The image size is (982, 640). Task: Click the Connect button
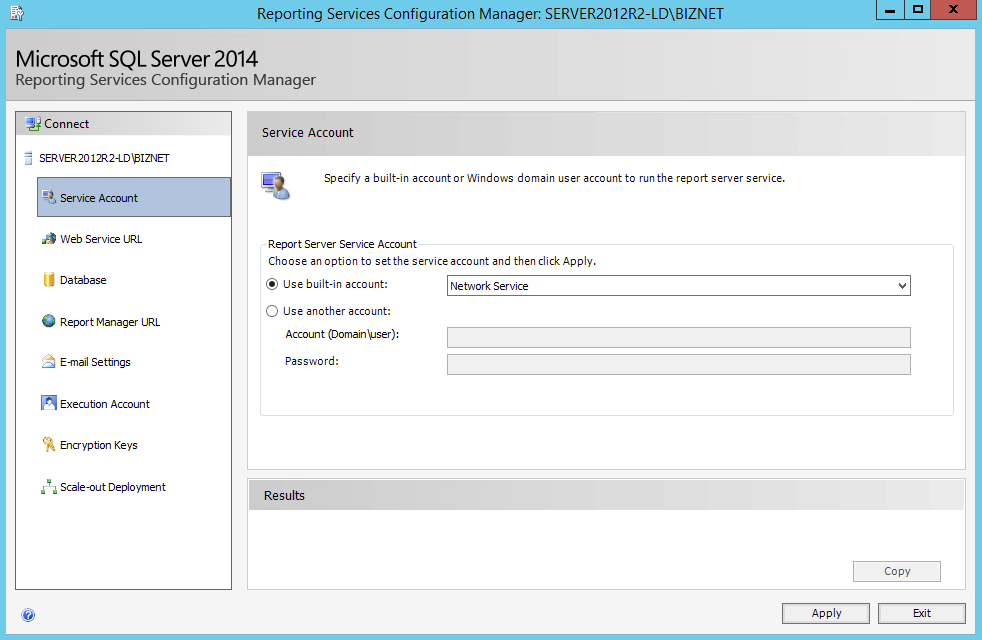(x=123, y=124)
